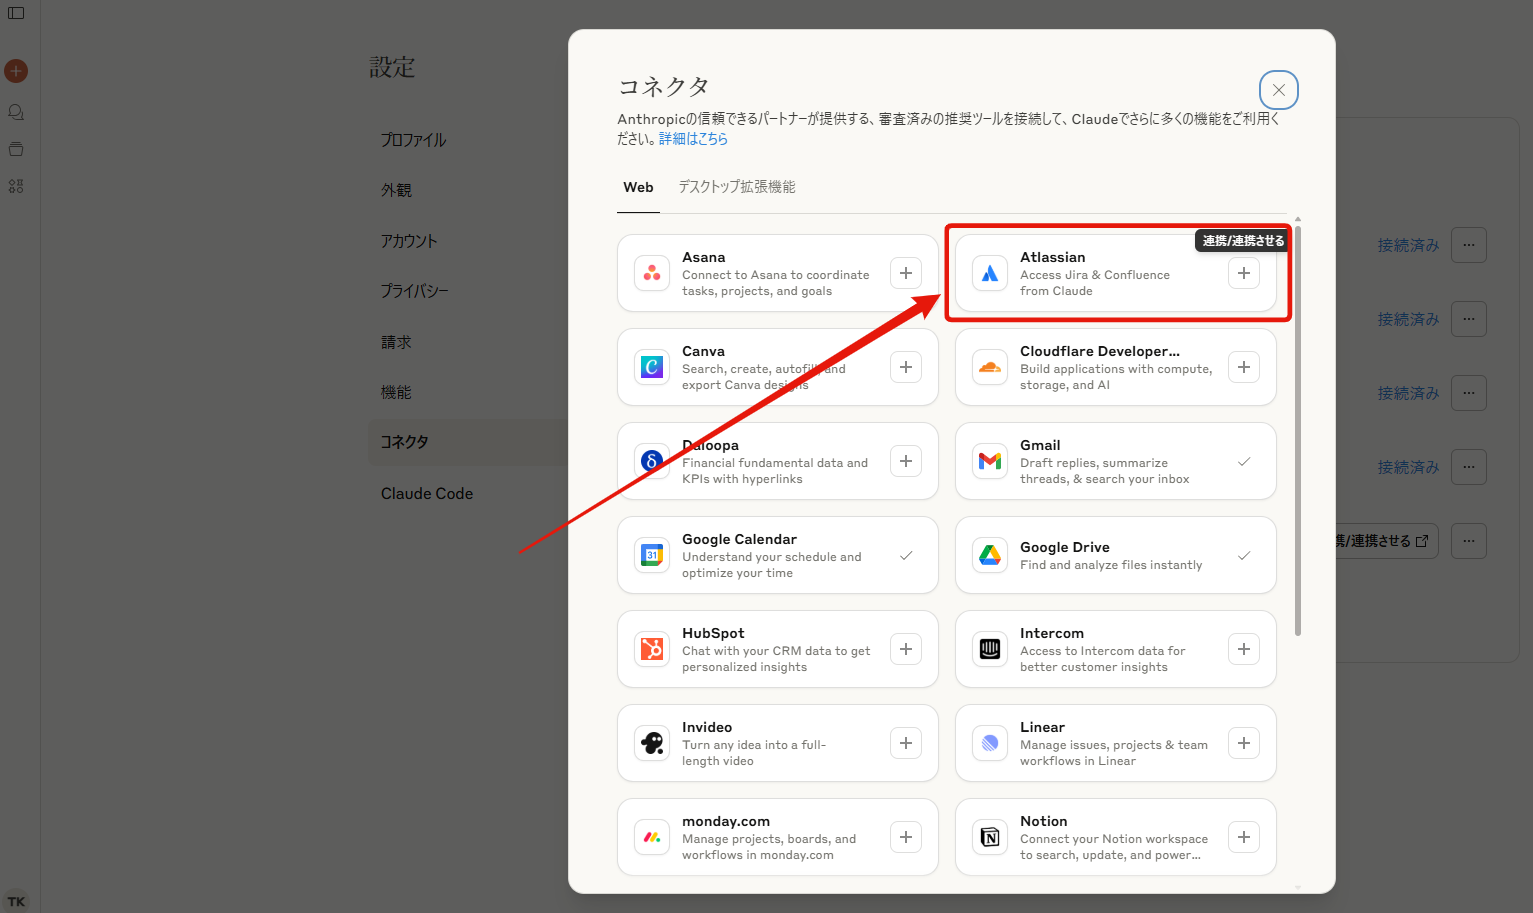Click the 設定 page heading
Screen dimensions: 1533x913
click(x=392, y=67)
